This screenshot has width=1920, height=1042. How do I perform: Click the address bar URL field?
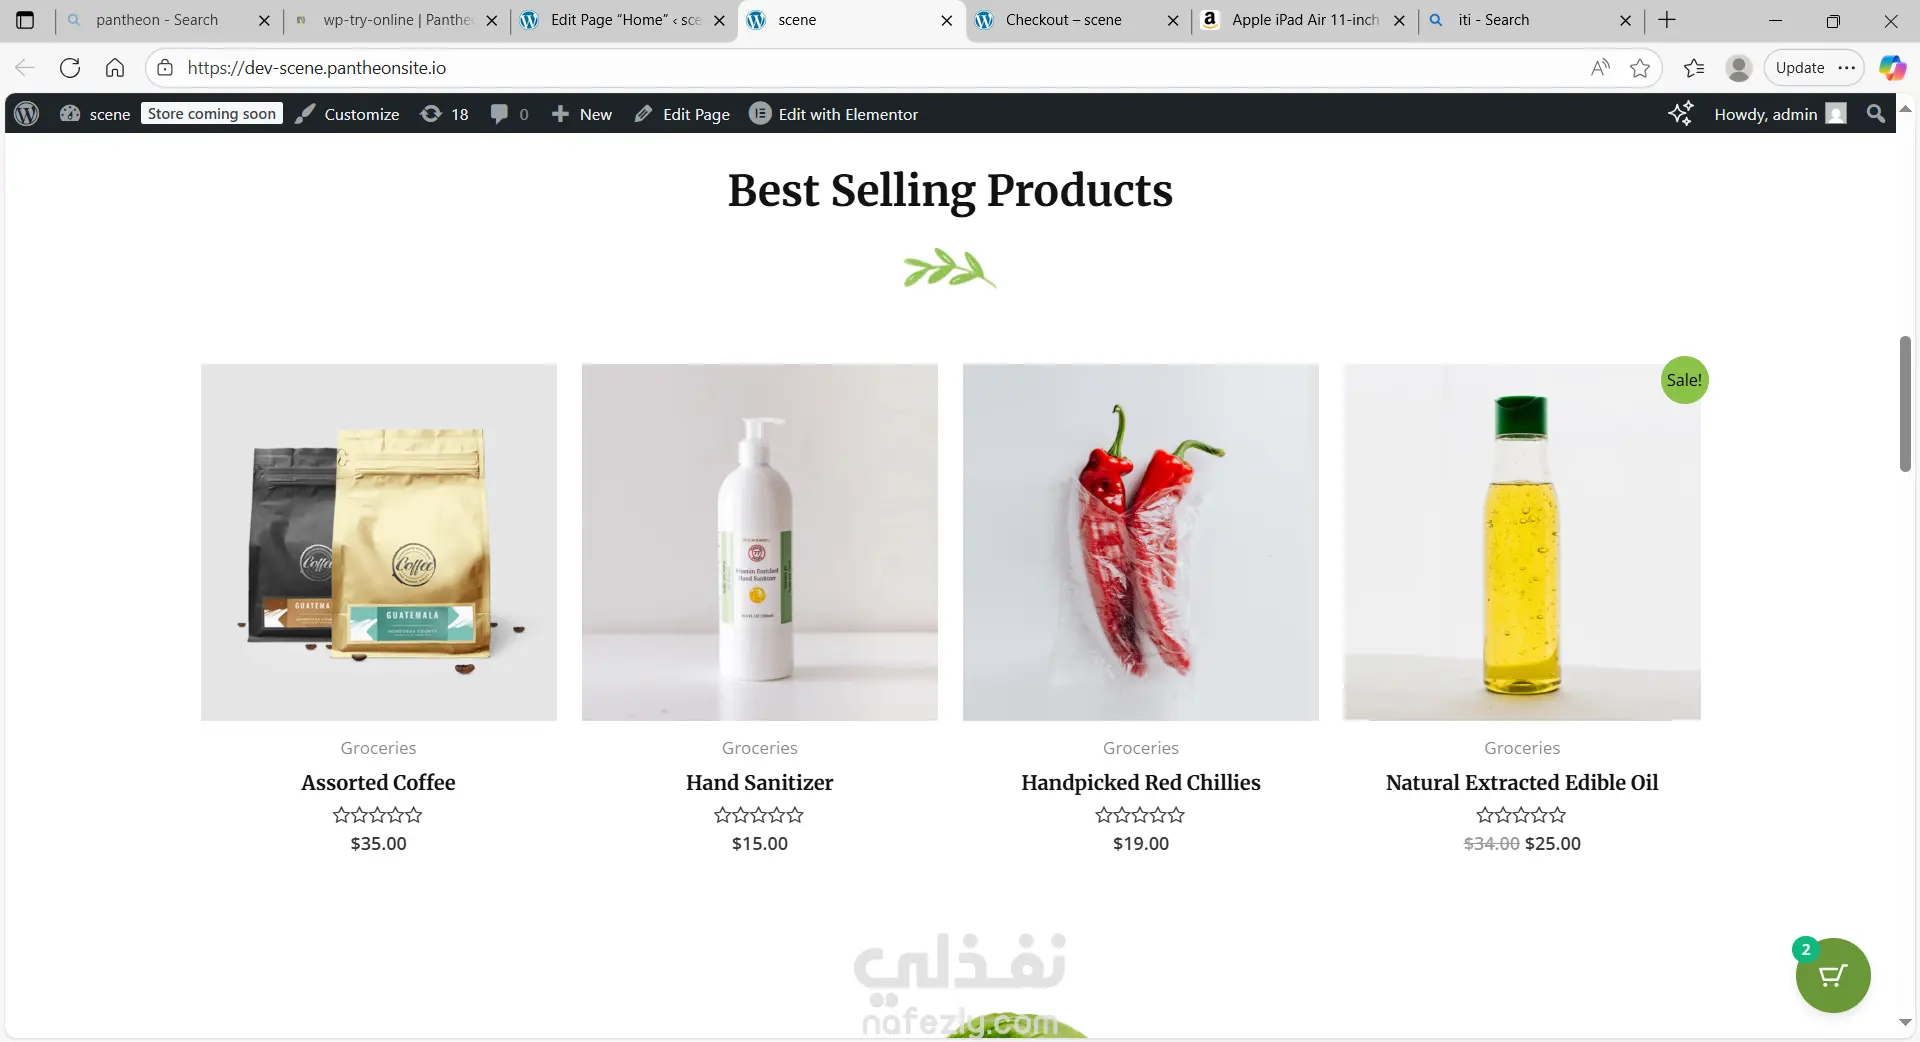[x=880, y=68]
